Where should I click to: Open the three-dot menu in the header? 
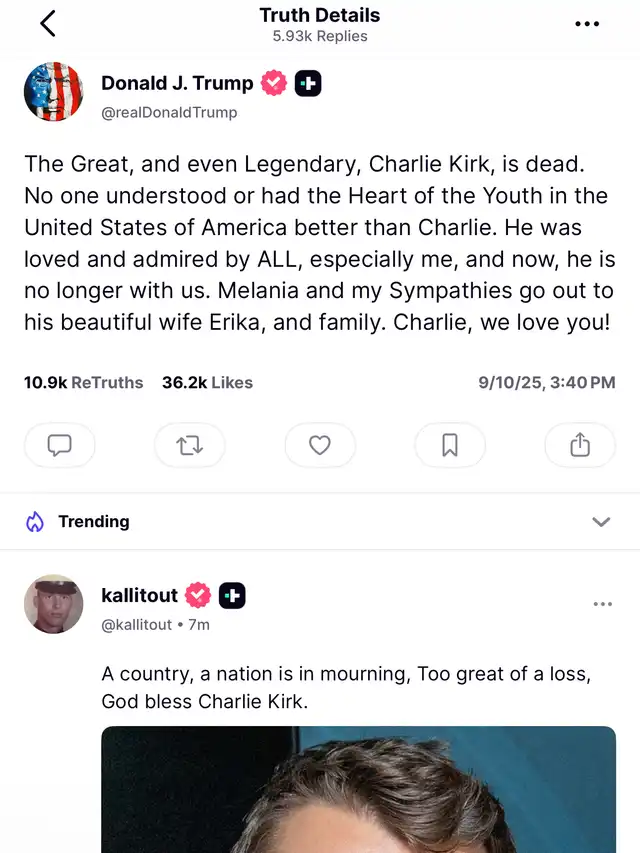(x=587, y=24)
